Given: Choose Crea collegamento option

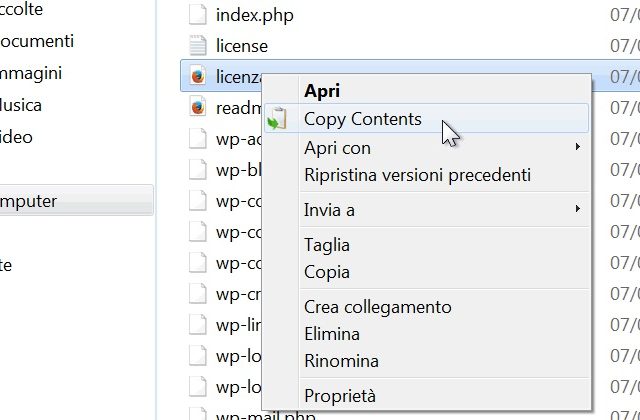Looking at the screenshot, I should tap(377, 307).
